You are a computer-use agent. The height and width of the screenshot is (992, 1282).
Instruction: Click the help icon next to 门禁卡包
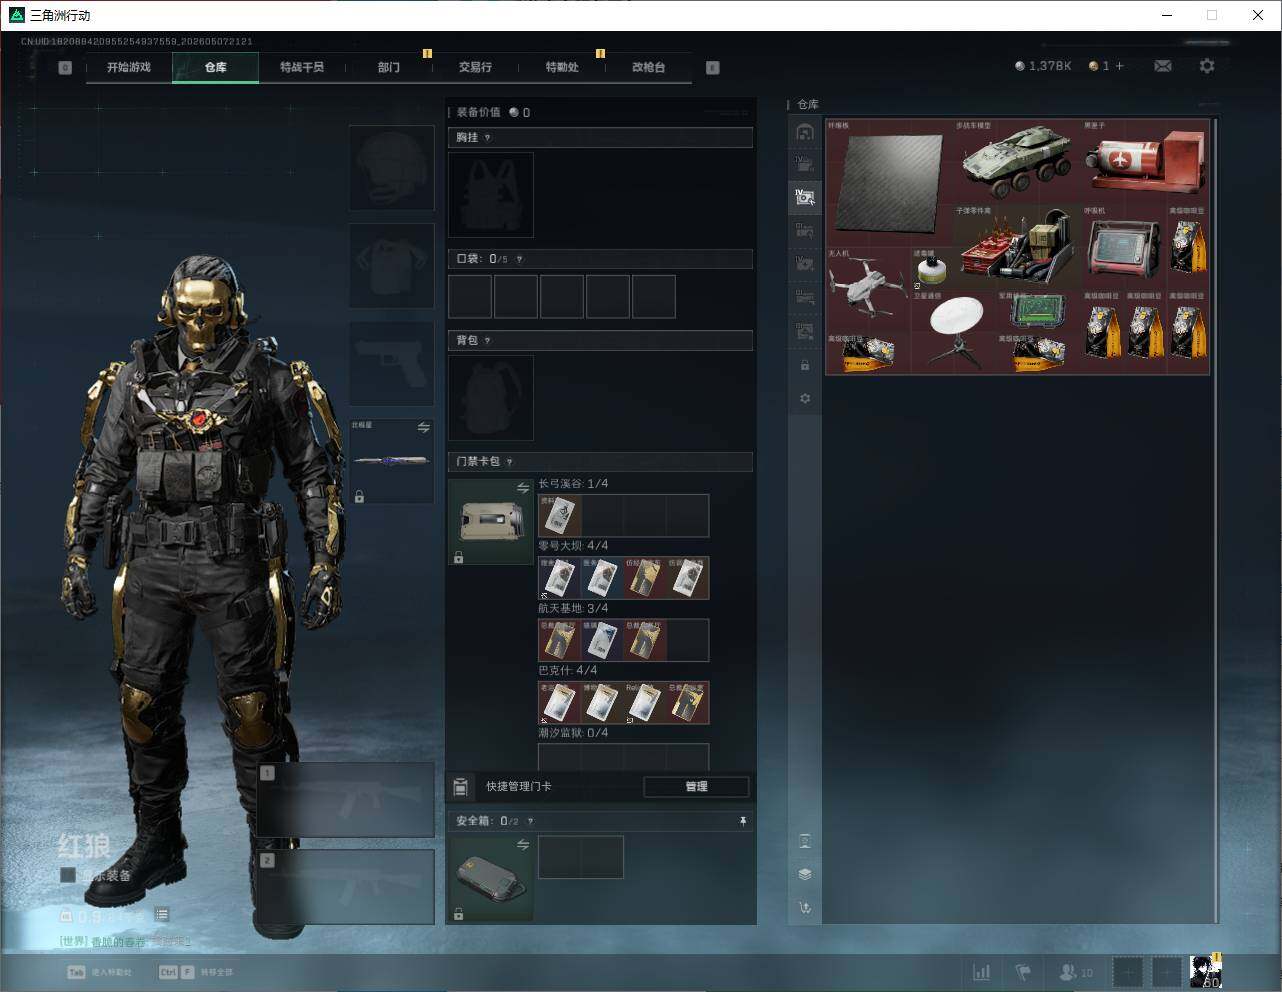[x=510, y=461]
